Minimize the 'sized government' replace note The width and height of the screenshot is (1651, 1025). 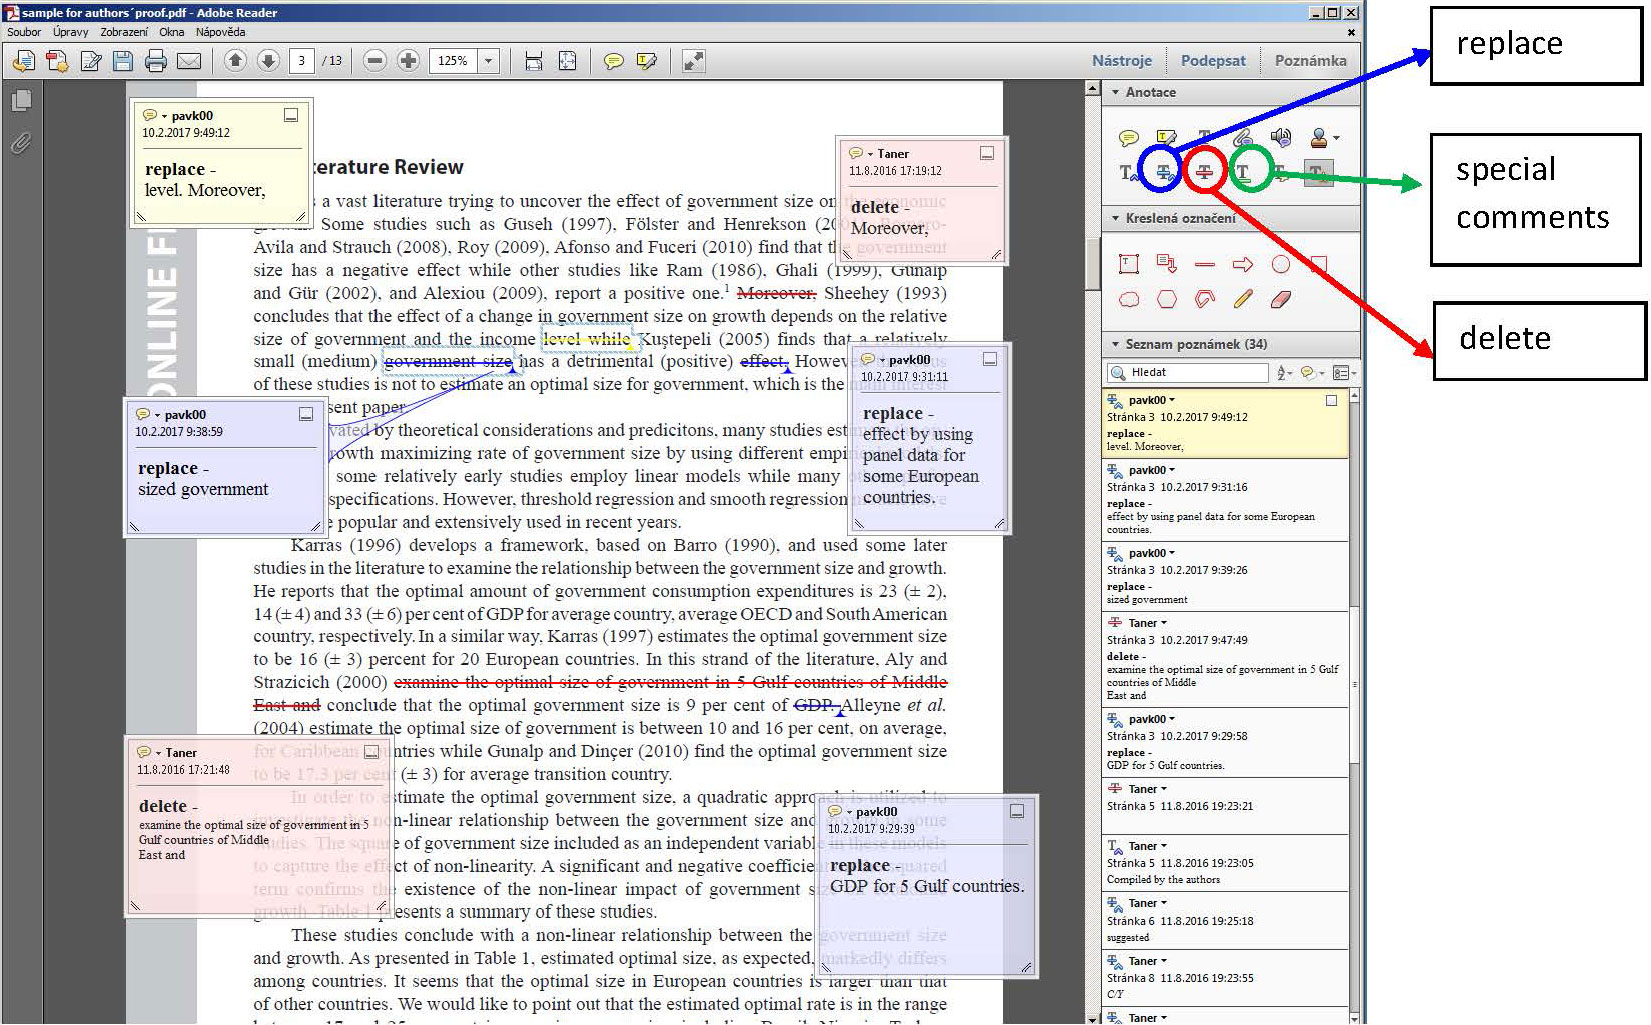(306, 414)
